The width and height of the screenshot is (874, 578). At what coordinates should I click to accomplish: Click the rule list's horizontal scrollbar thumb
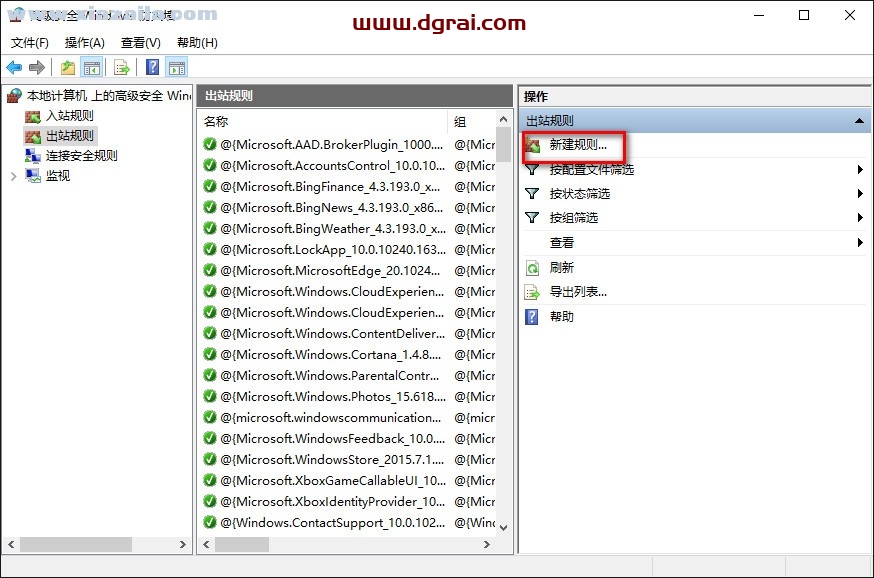tap(242, 544)
